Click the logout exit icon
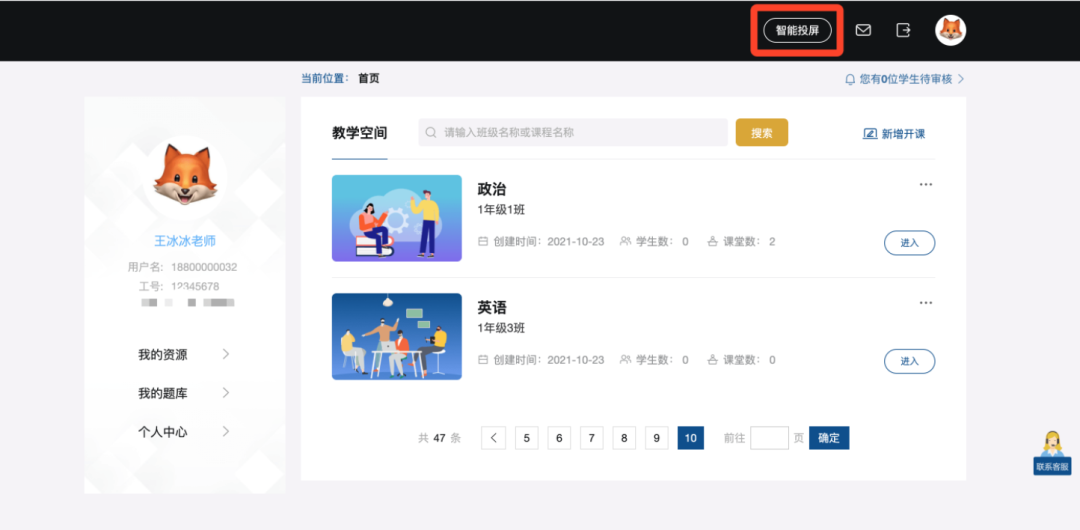Image resolution: width=1080 pixels, height=530 pixels. pos(903,31)
